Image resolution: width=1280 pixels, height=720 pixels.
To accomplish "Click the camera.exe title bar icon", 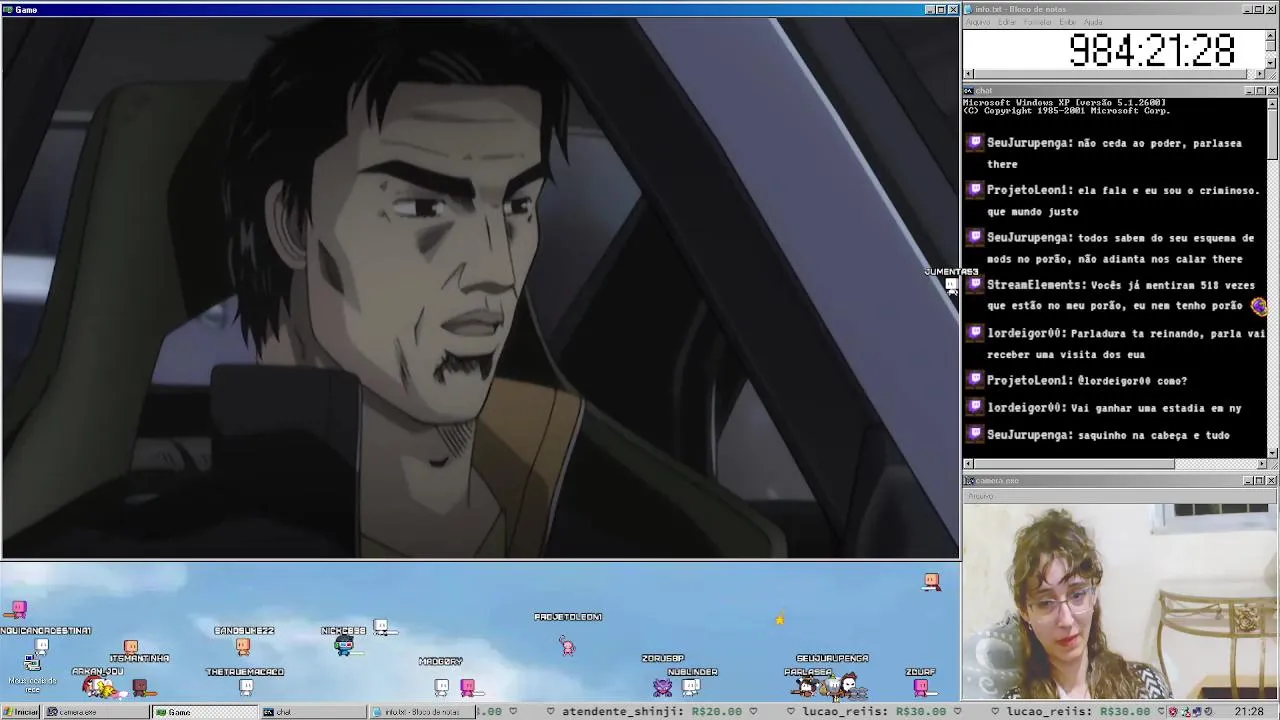I will 969,481.
